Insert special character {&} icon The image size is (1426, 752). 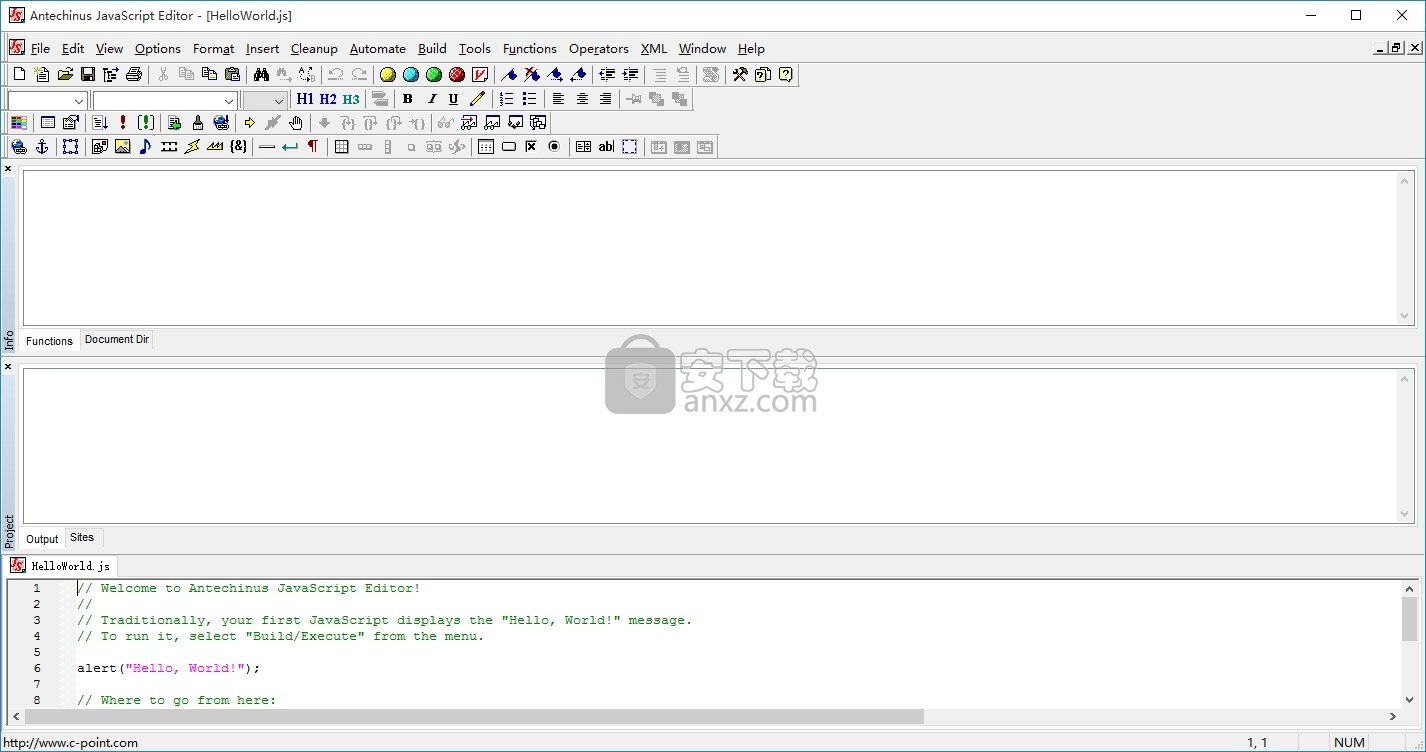(x=238, y=147)
